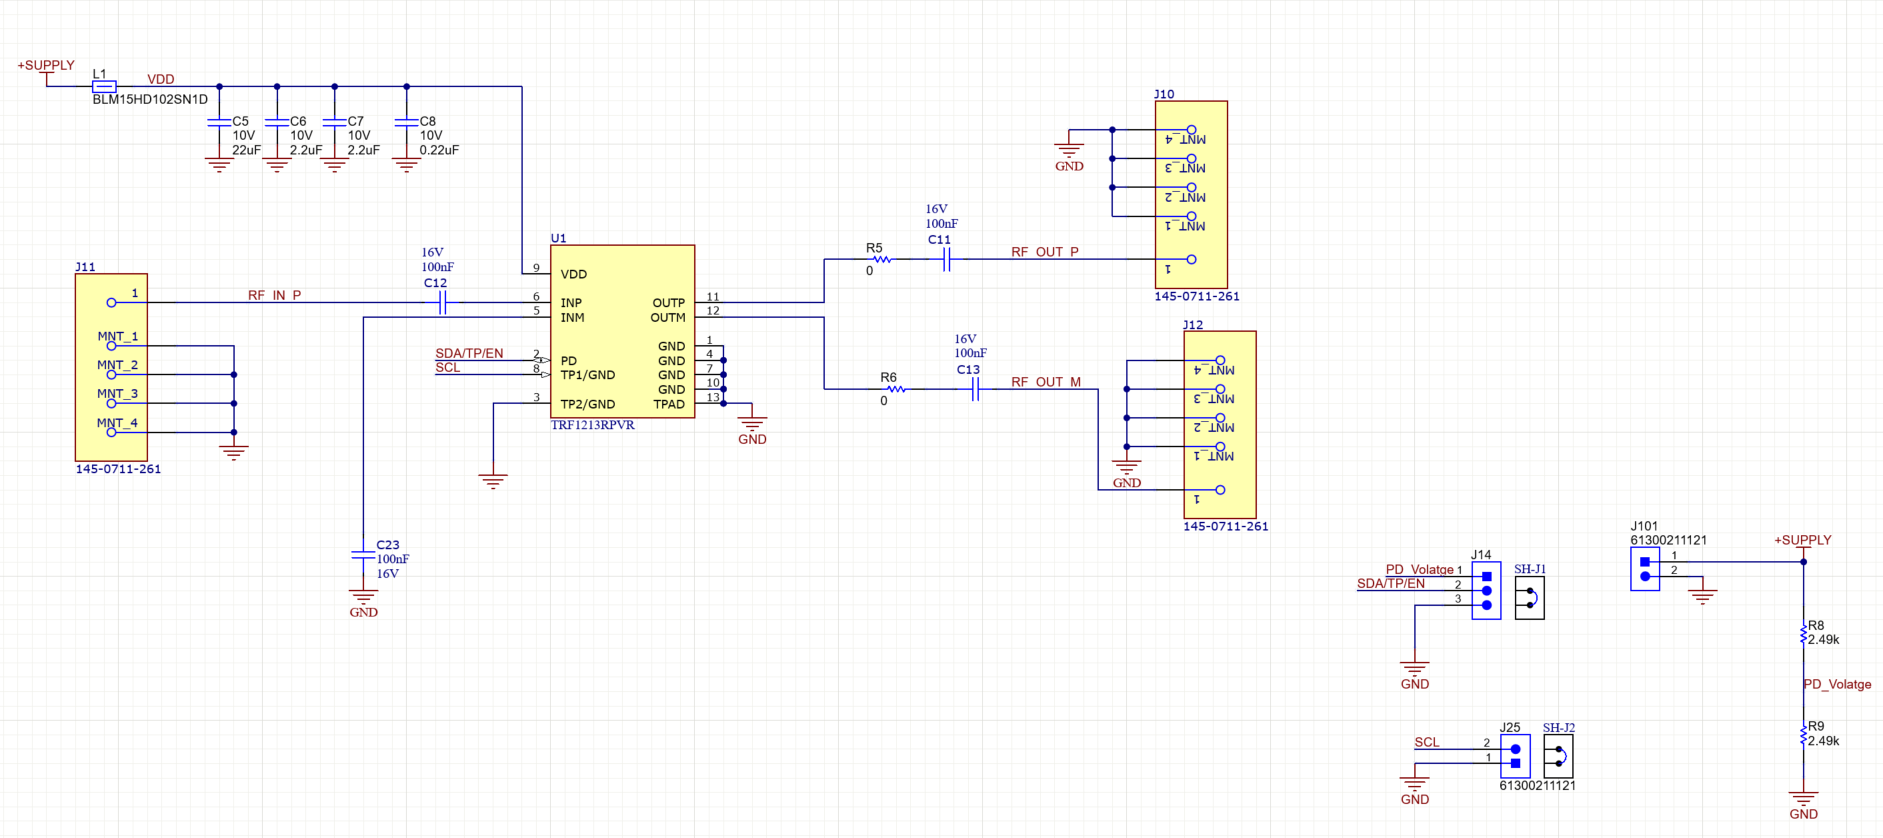Click the +SUPPLY power port near L1
The height and width of the screenshot is (838, 1883).
tap(46, 67)
